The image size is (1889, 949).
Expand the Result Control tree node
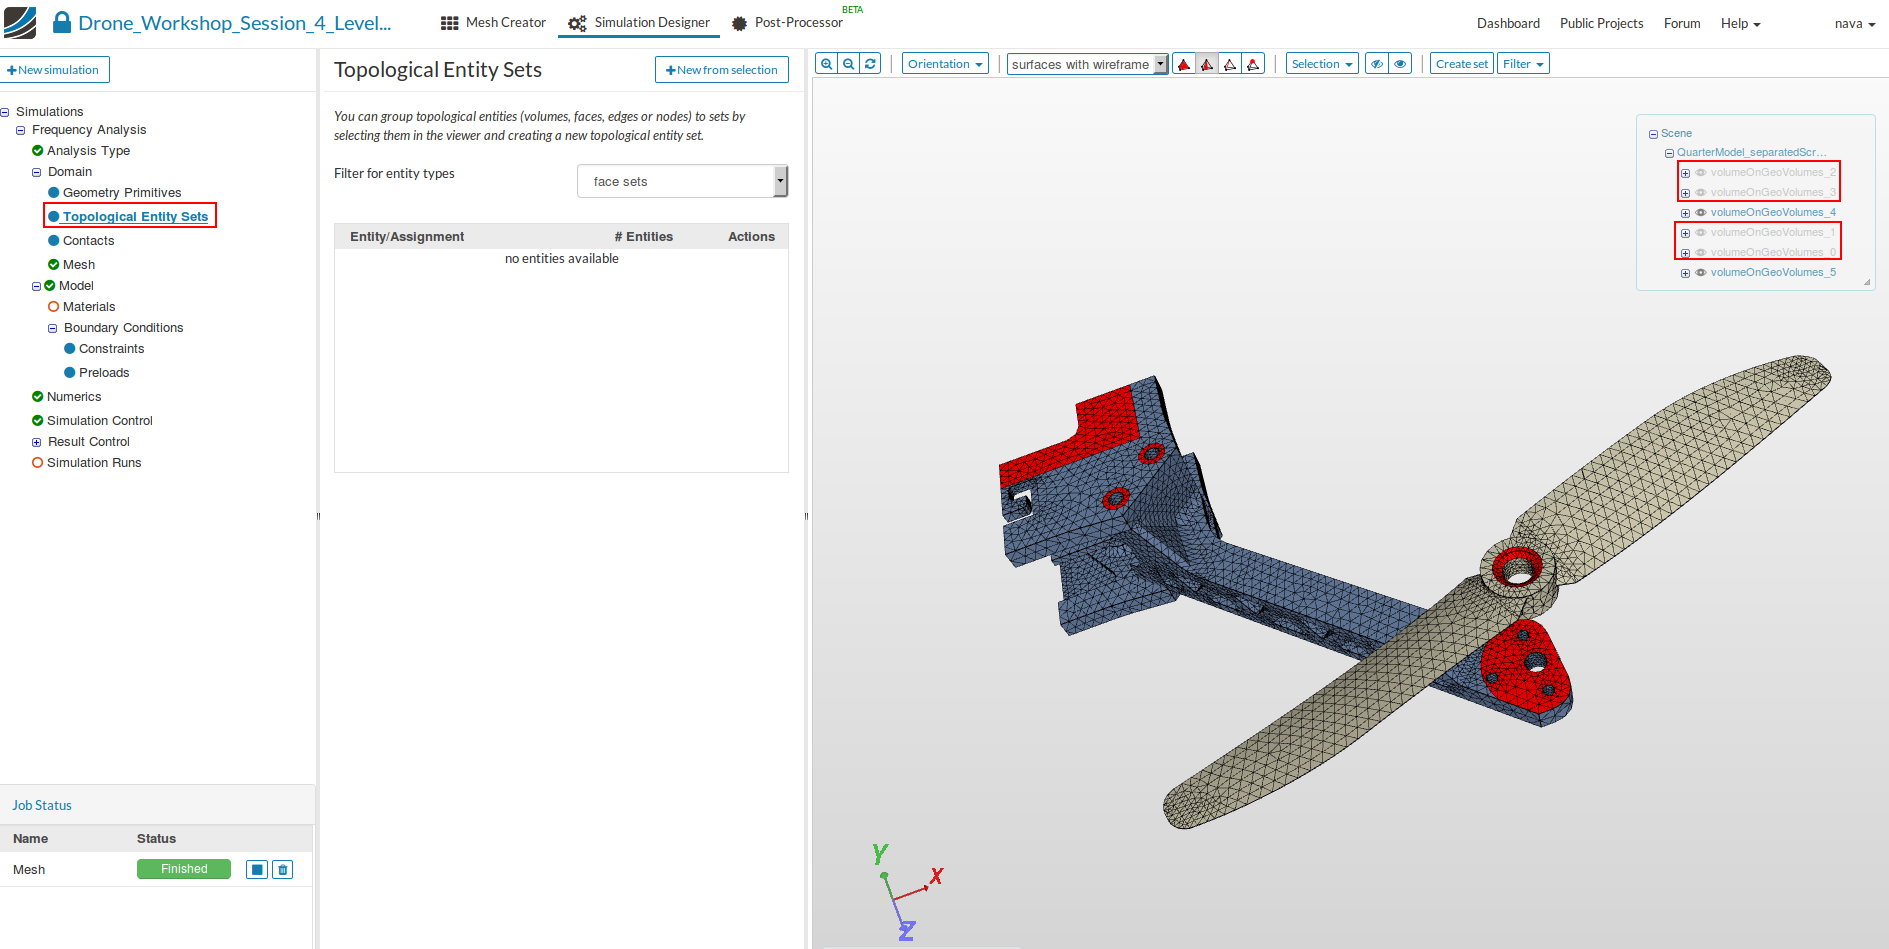tap(36, 442)
